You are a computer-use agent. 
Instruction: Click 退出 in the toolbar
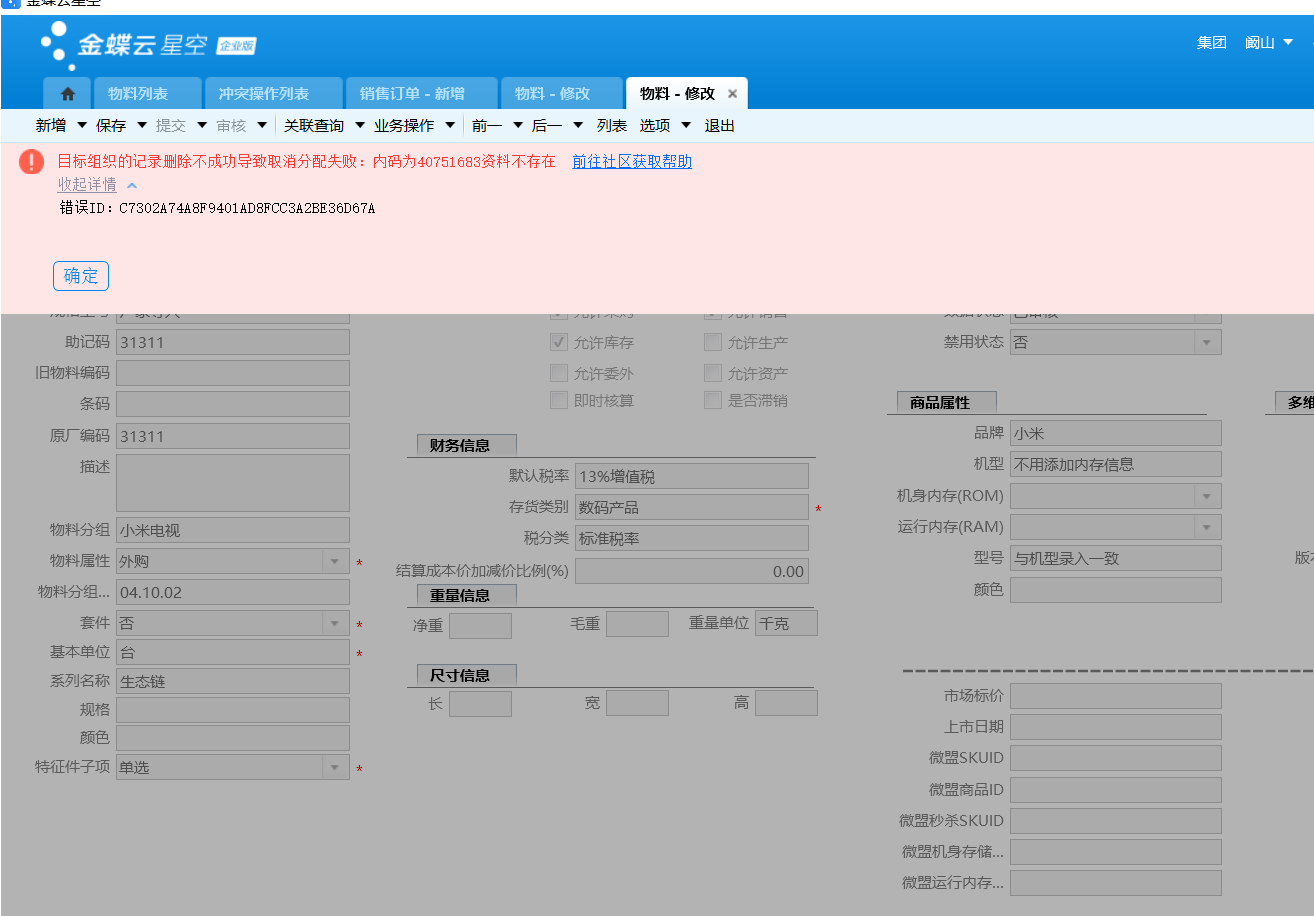pyautogui.click(x=720, y=126)
